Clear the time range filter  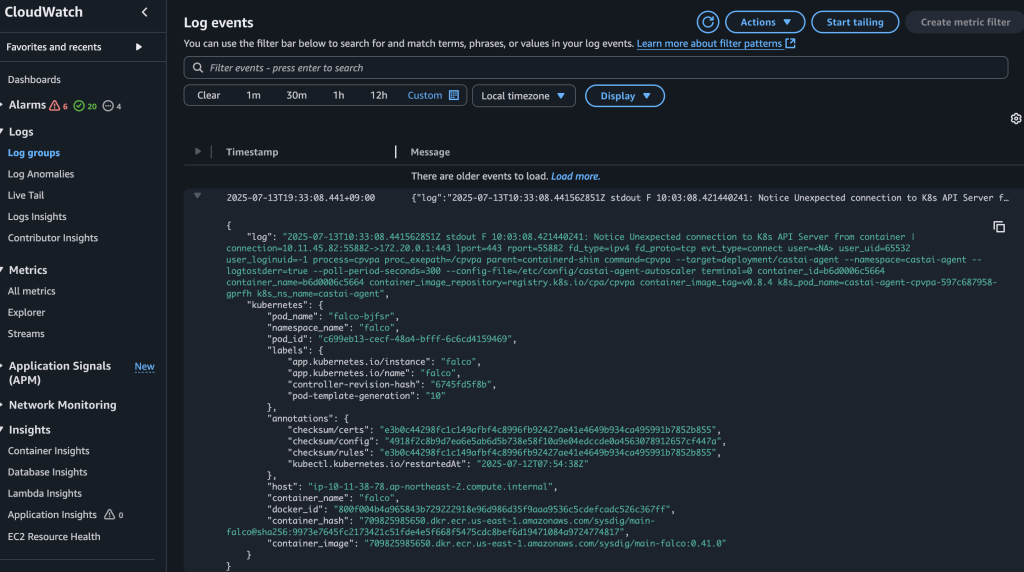click(x=208, y=95)
